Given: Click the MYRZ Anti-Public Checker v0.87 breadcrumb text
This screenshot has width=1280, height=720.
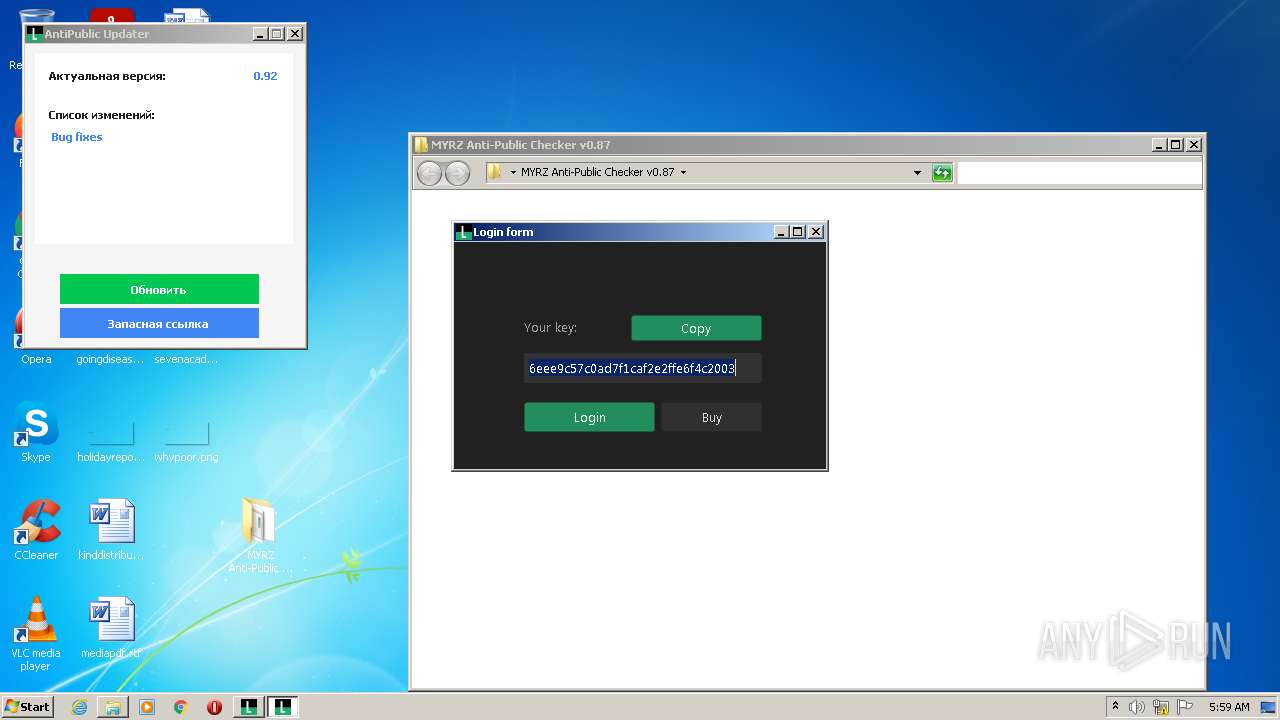Looking at the screenshot, I should coord(597,172).
